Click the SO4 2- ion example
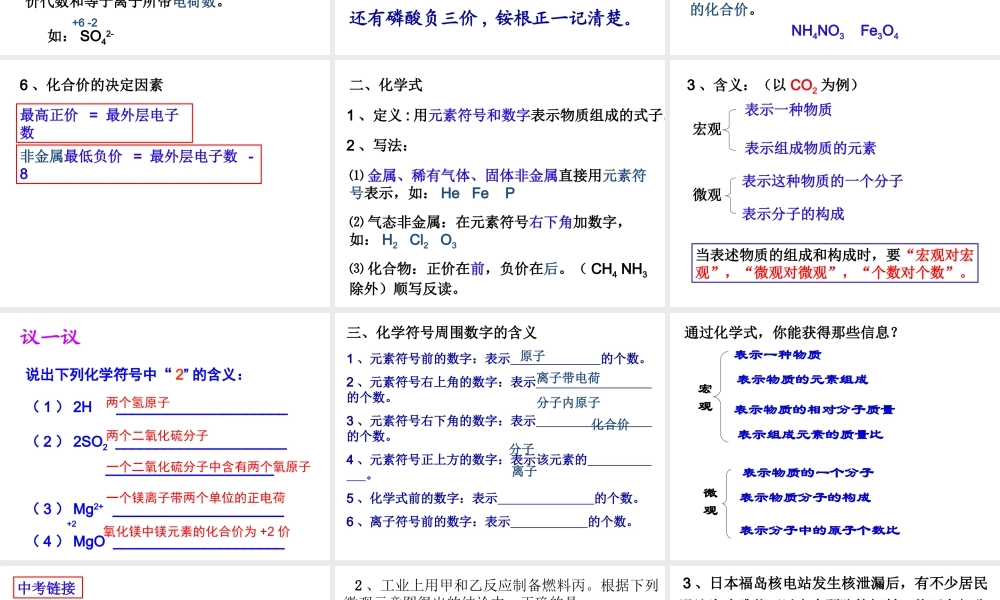The height and width of the screenshot is (600, 1000). 96,36
